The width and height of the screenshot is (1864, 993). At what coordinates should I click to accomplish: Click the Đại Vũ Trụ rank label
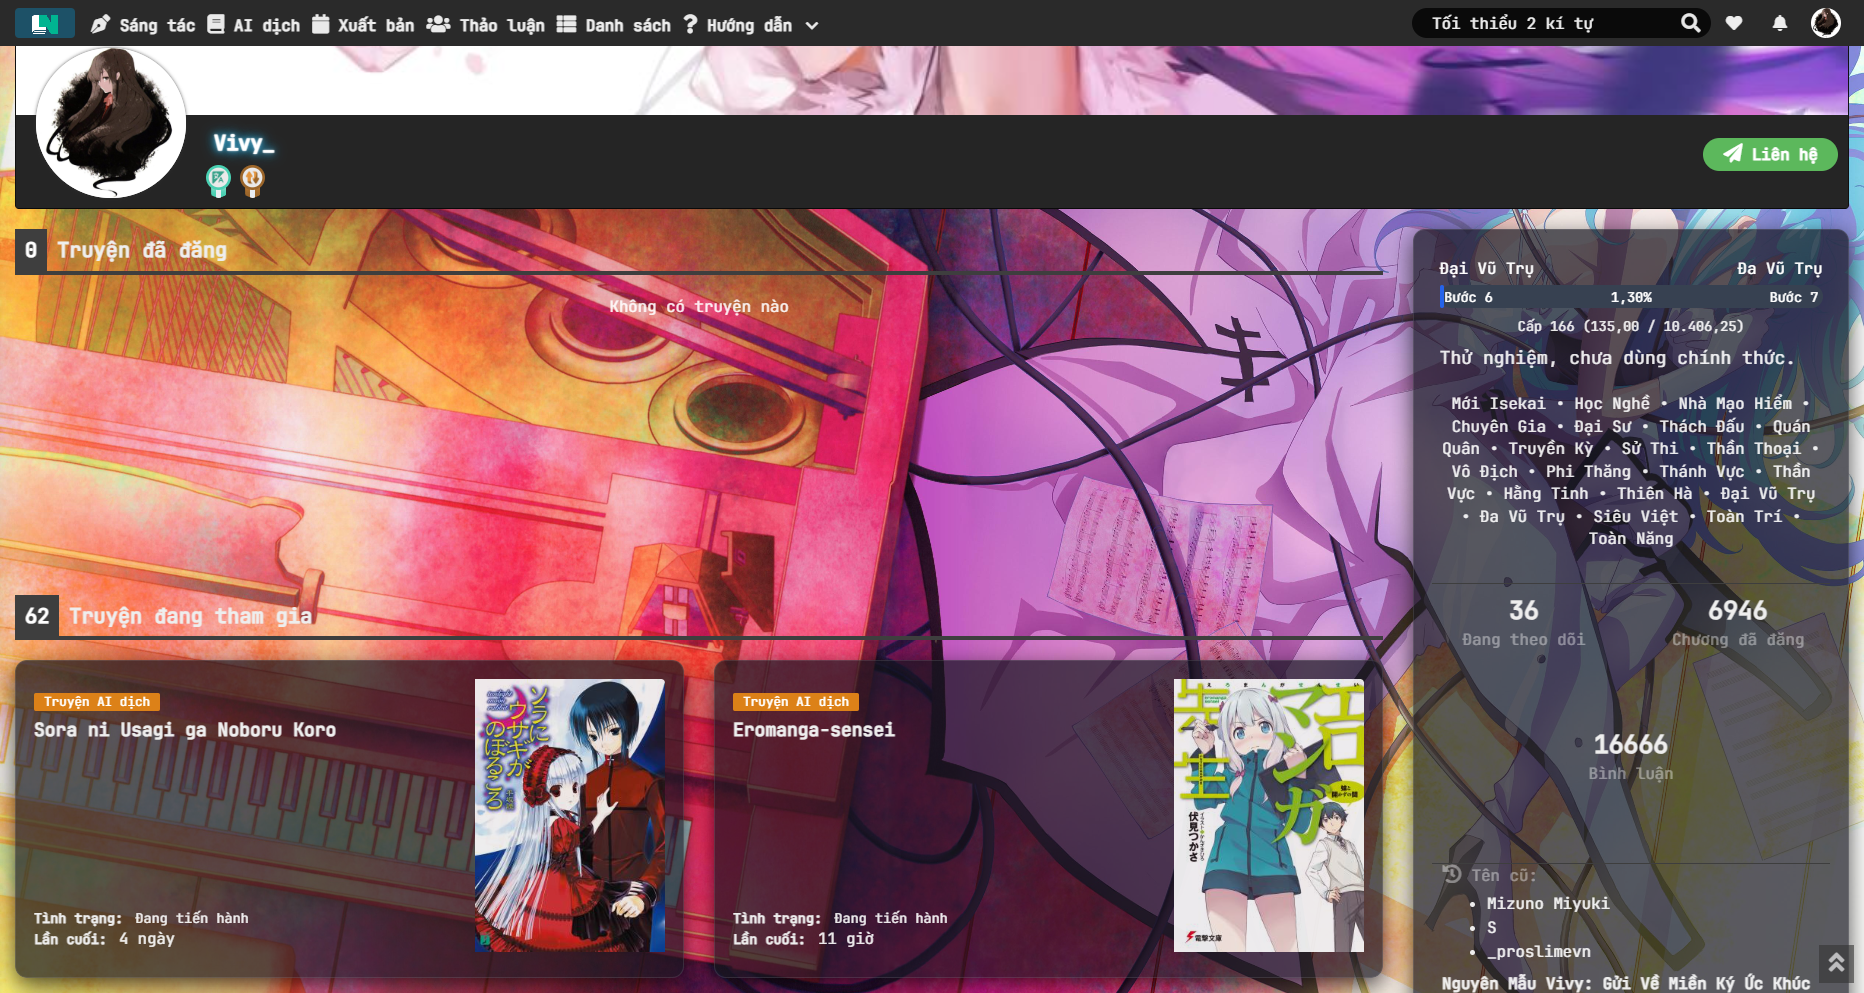[1486, 268]
